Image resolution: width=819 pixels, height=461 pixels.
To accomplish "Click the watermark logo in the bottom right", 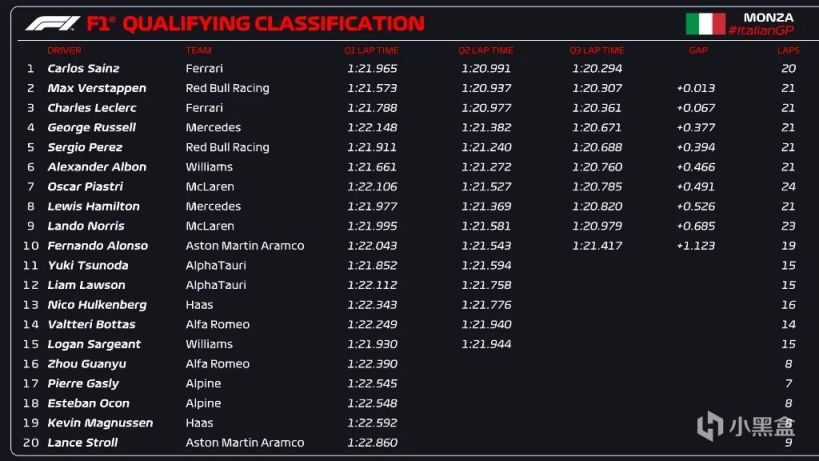I will [x=744, y=426].
